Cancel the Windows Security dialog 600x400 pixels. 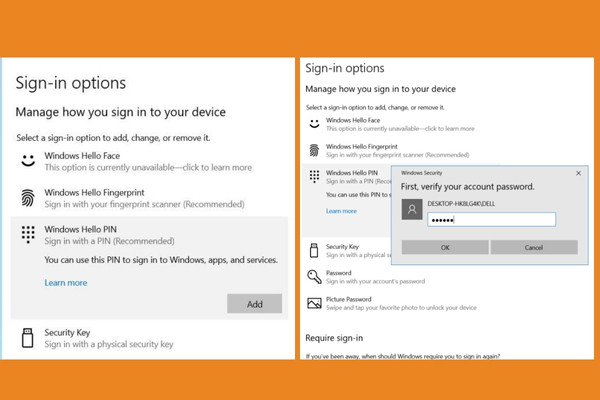click(534, 248)
